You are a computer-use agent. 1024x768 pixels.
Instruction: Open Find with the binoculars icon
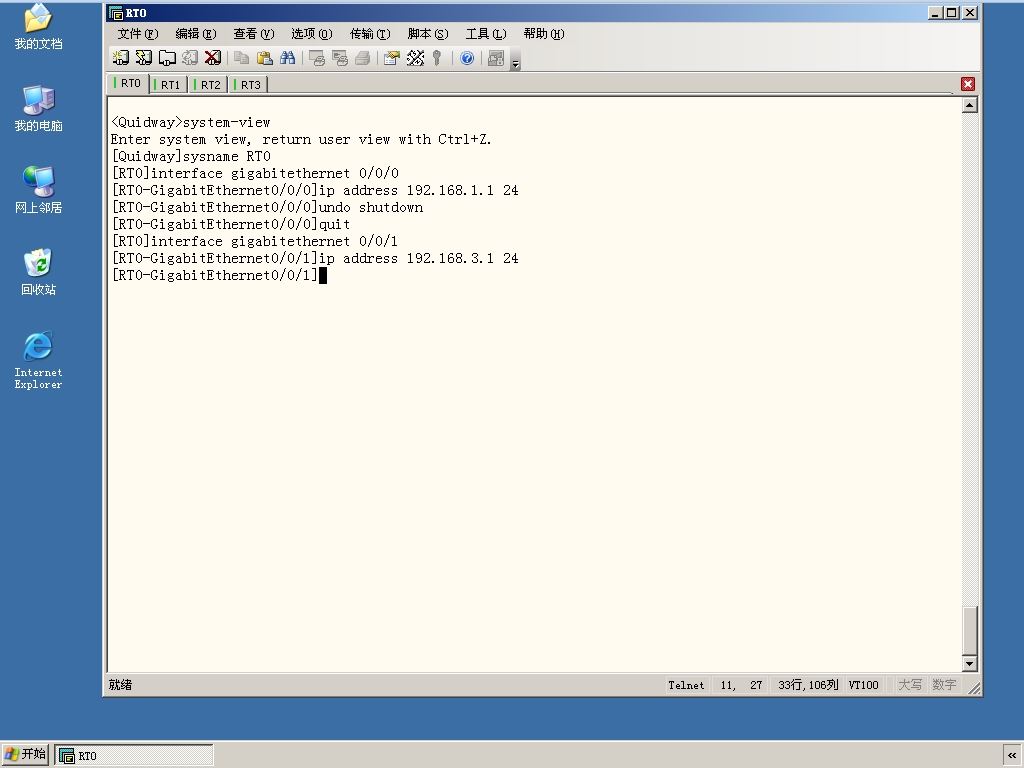(x=287, y=58)
